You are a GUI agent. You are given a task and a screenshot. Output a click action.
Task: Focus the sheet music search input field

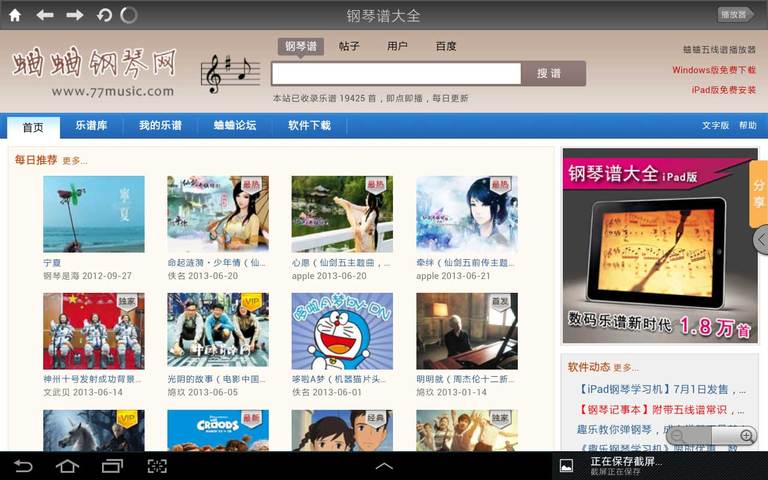click(x=395, y=73)
